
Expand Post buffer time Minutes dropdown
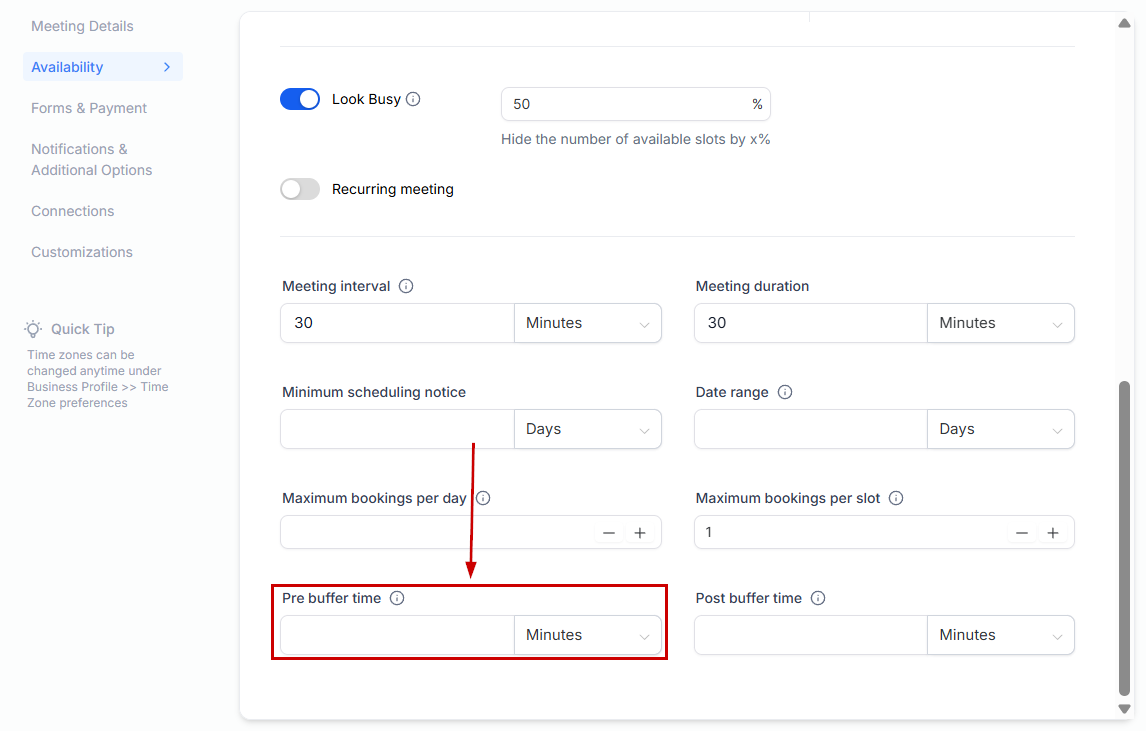tap(1000, 635)
